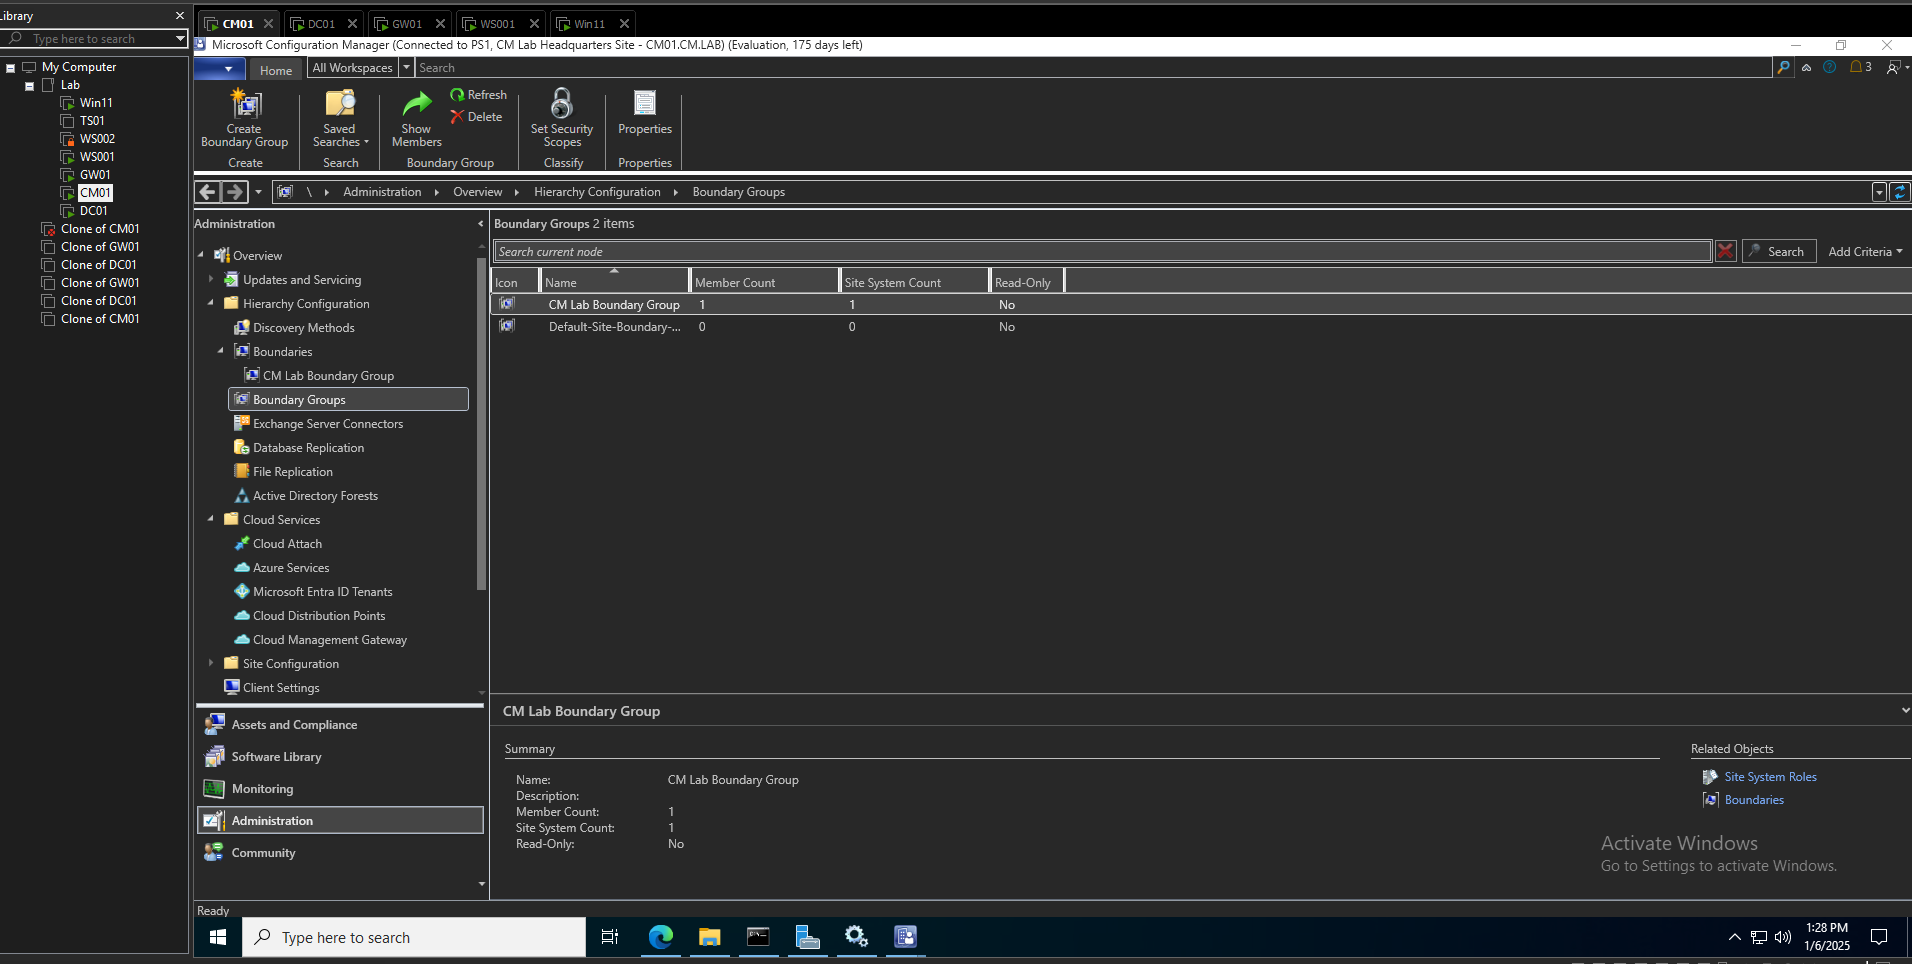Switch to the Win11 VM tab
The height and width of the screenshot is (964, 1912).
point(590,24)
